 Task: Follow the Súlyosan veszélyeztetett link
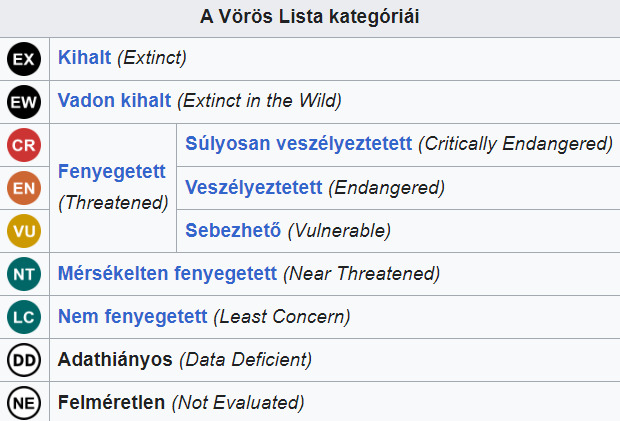[x=299, y=143]
